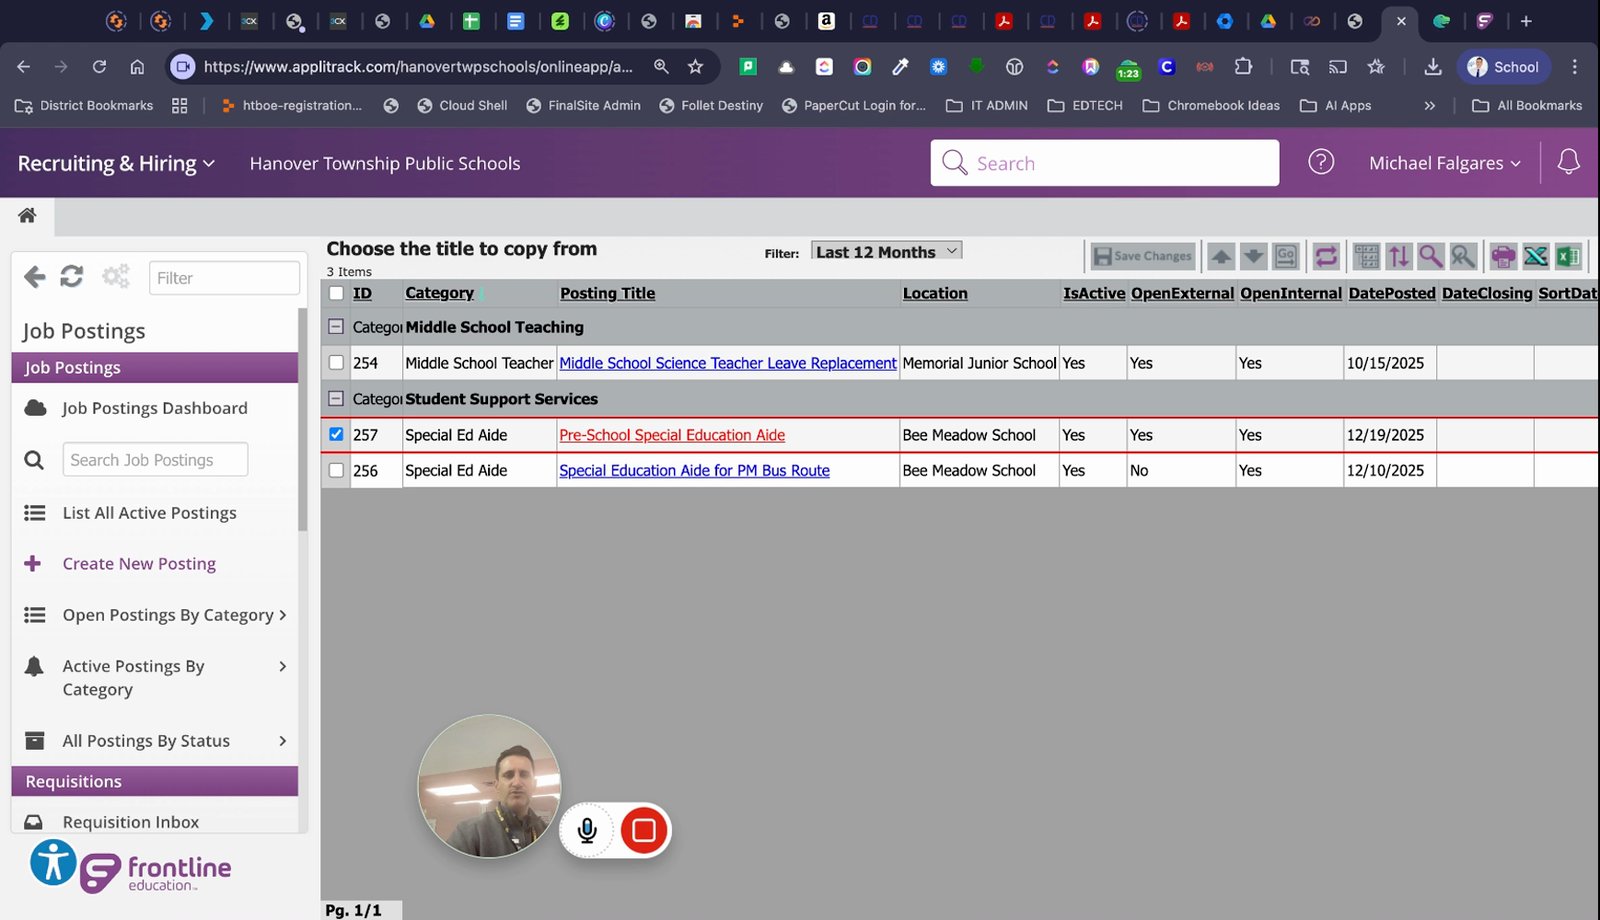The image size is (1600, 920).
Task: Expand Active Postings By Category
Action: pyautogui.click(x=155, y=678)
